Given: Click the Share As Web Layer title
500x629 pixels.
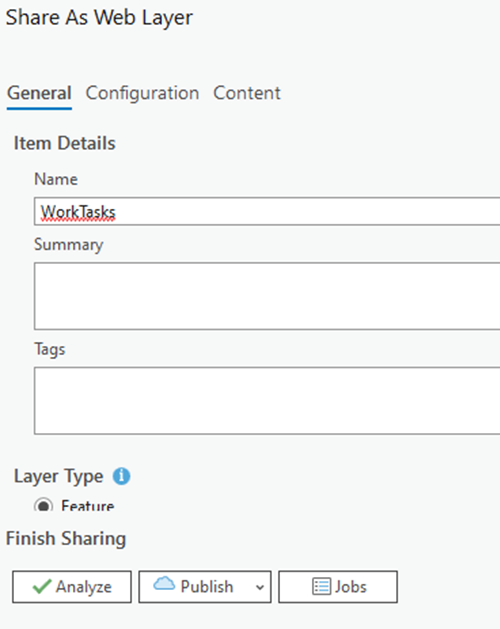Looking at the screenshot, I should pos(99,18).
